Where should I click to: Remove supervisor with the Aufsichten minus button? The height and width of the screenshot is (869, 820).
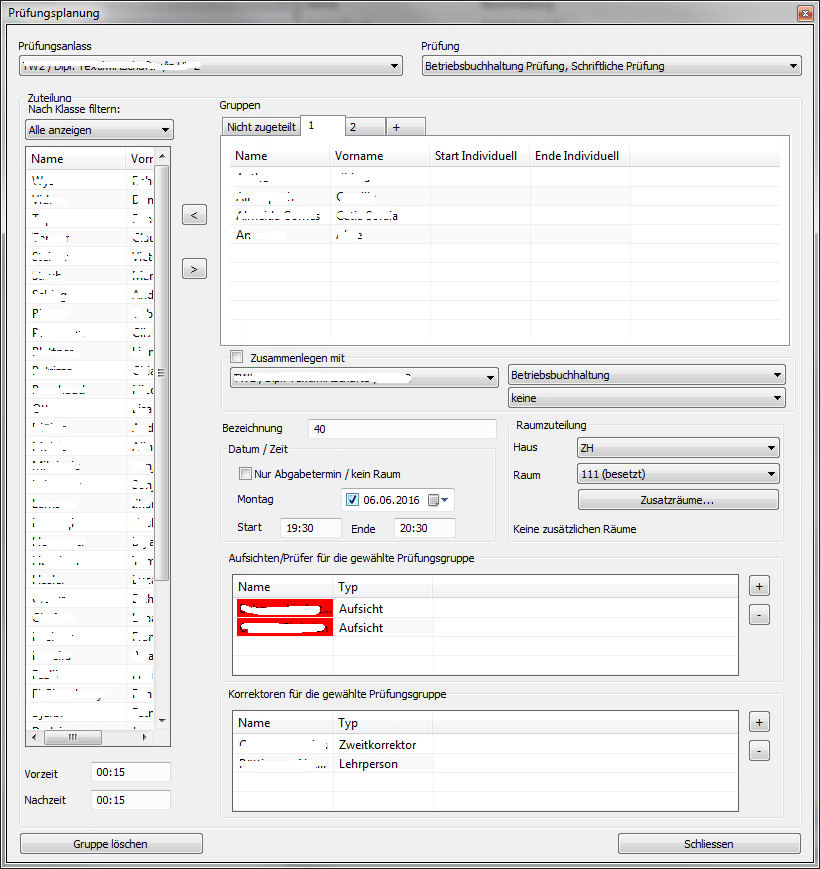click(x=759, y=615)
